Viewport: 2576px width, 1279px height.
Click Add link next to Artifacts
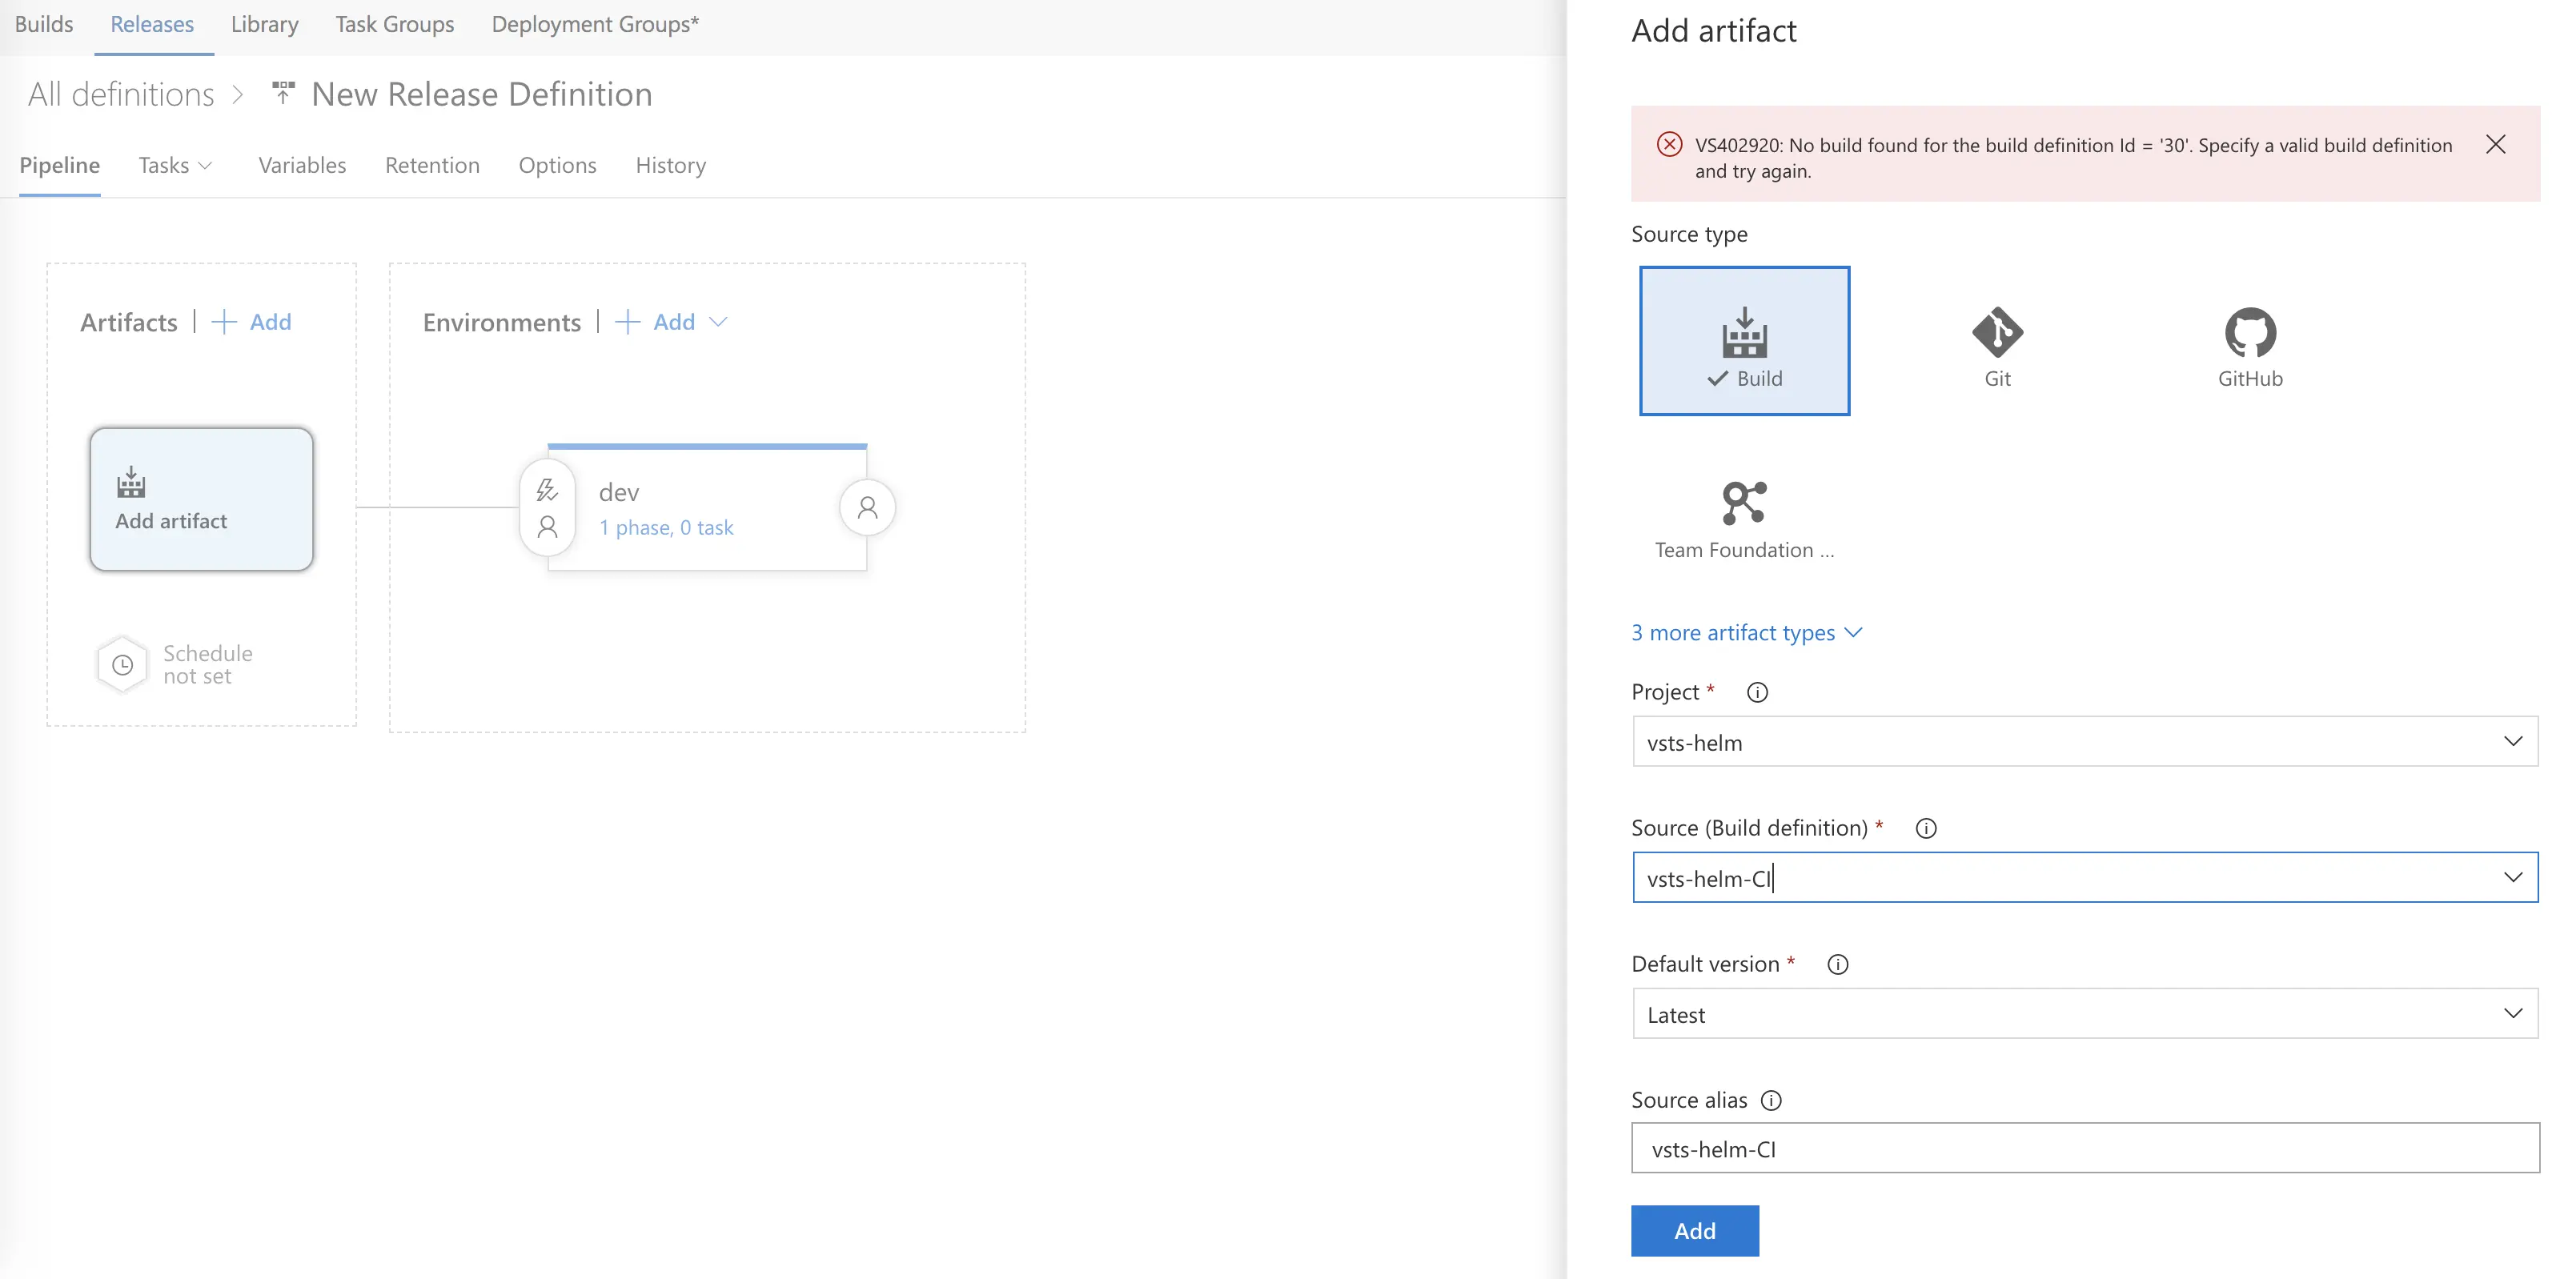coord(270,322)
